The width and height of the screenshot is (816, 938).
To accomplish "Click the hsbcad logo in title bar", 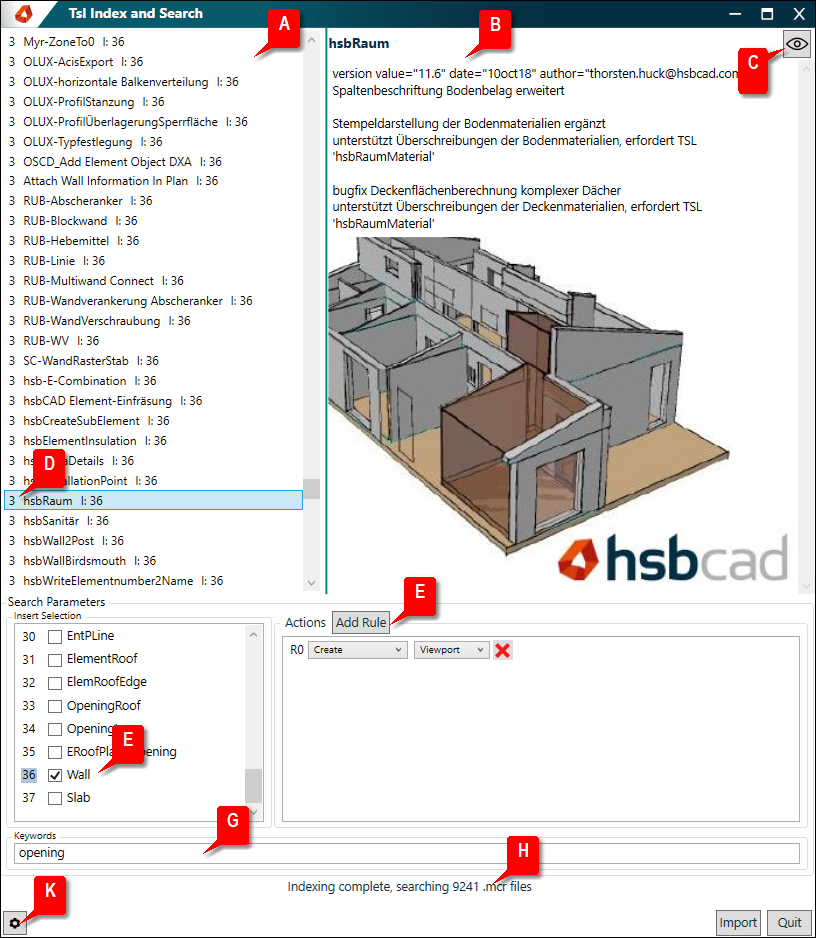I will tap(23, 13).
